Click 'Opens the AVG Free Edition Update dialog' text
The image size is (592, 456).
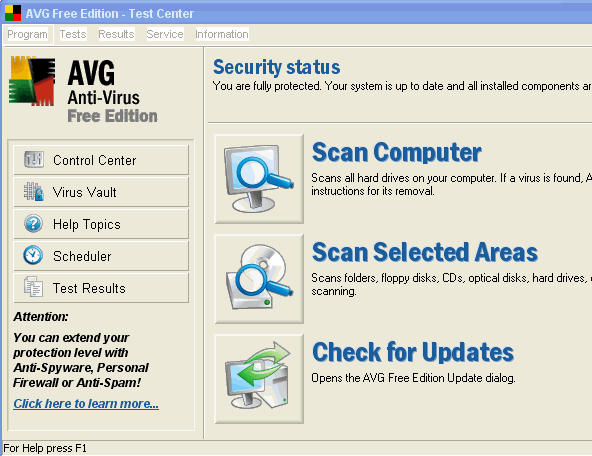click(x=413, y=378)
